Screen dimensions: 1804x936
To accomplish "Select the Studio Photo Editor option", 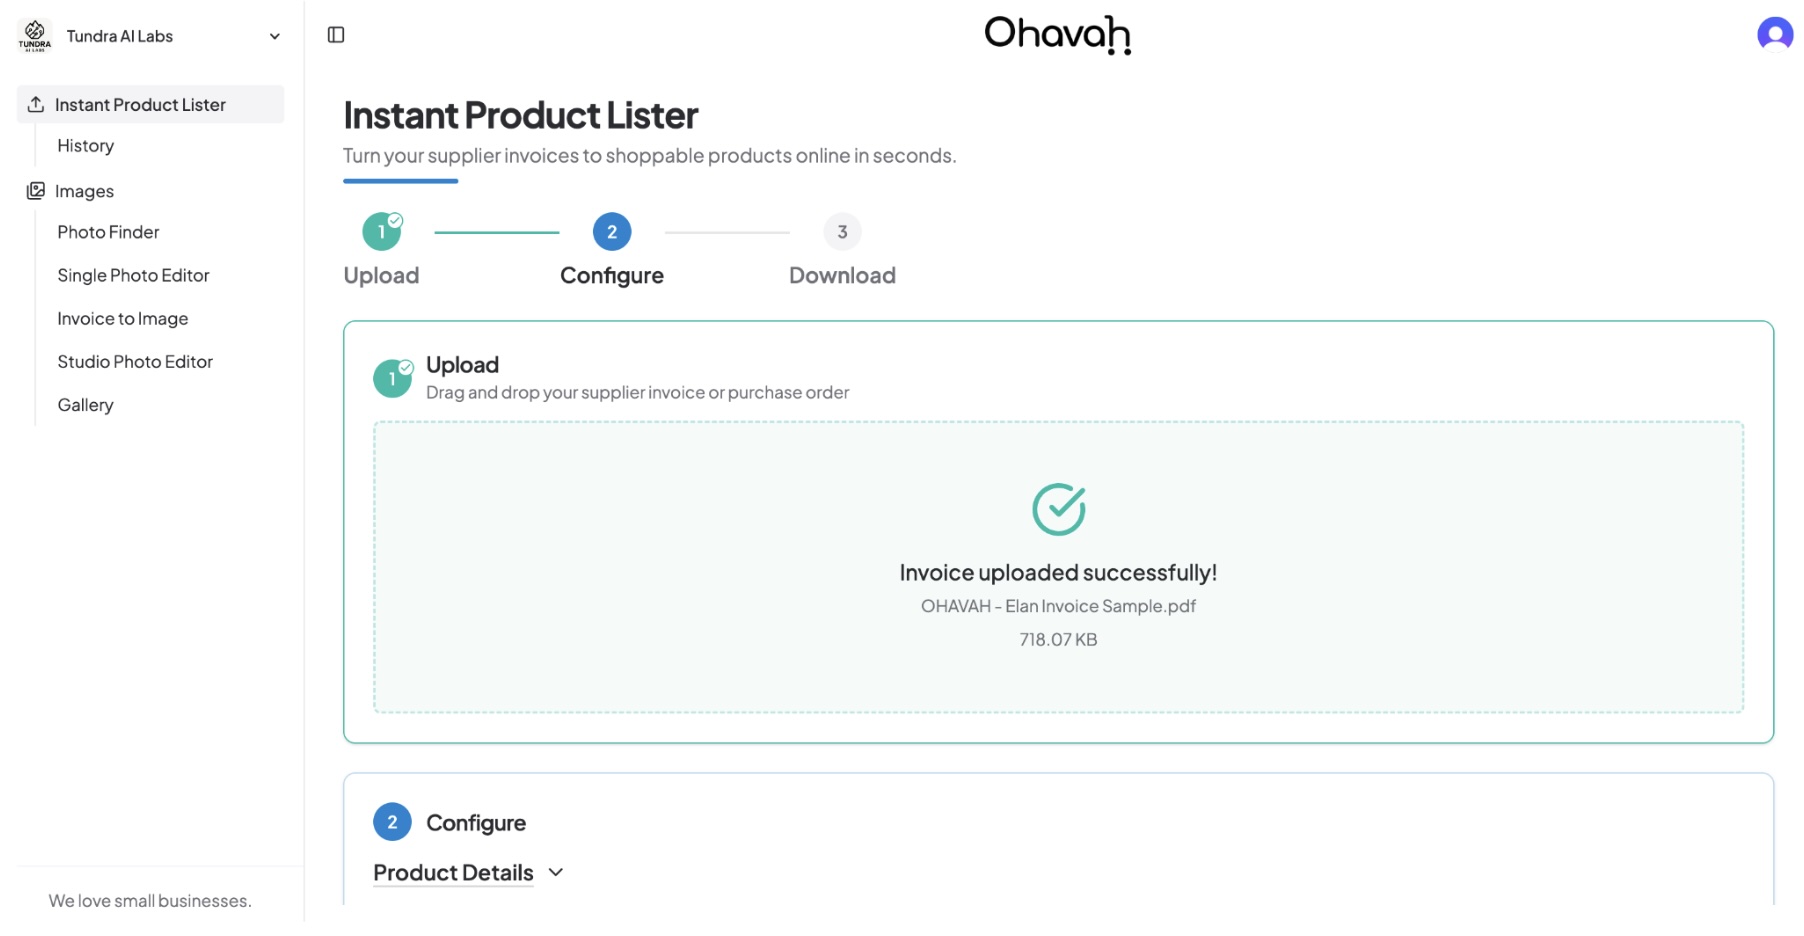I will 135,361.
